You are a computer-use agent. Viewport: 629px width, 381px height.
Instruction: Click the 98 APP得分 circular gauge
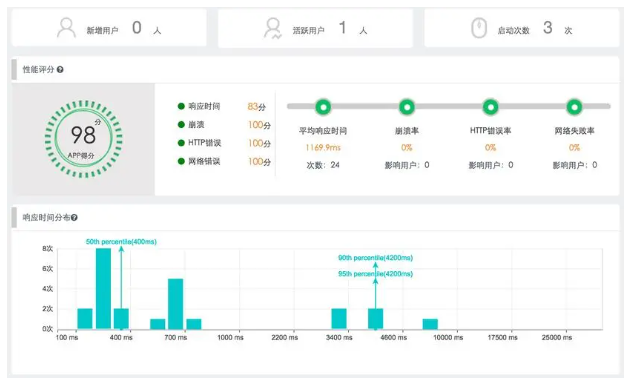pos(83,139)
